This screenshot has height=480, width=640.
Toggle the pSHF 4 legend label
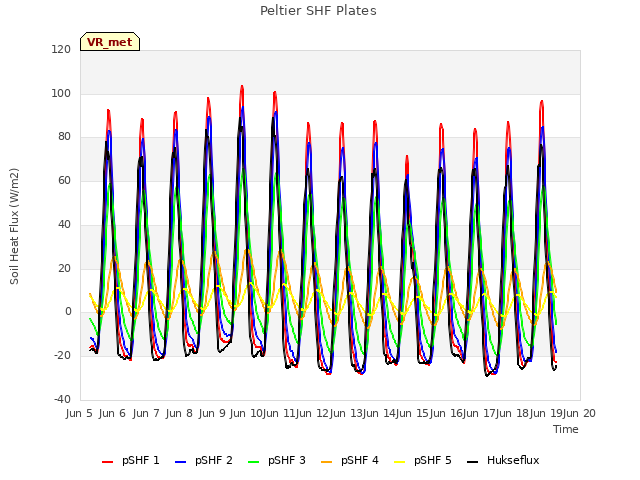point(360,460)
